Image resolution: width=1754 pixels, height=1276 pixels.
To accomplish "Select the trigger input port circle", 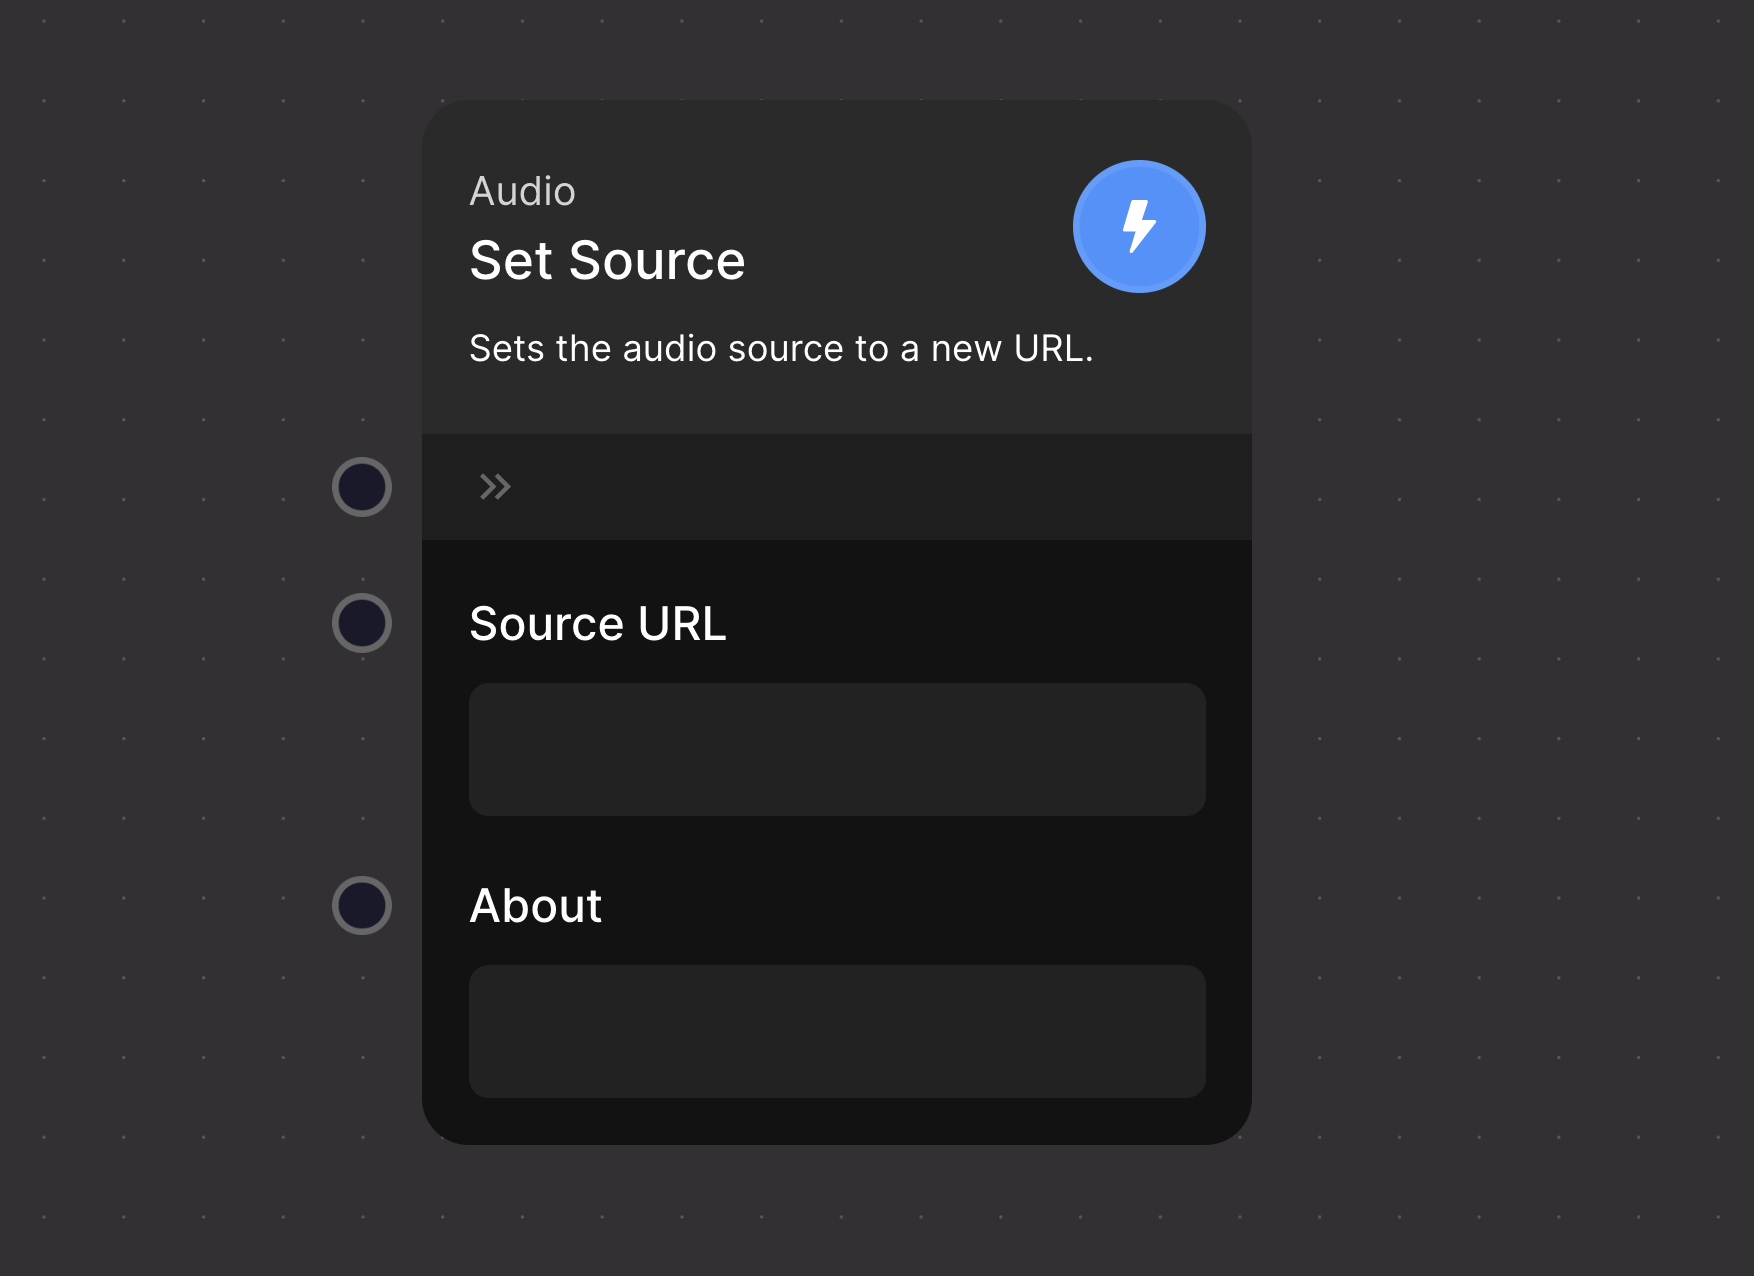I will (362, 487).
